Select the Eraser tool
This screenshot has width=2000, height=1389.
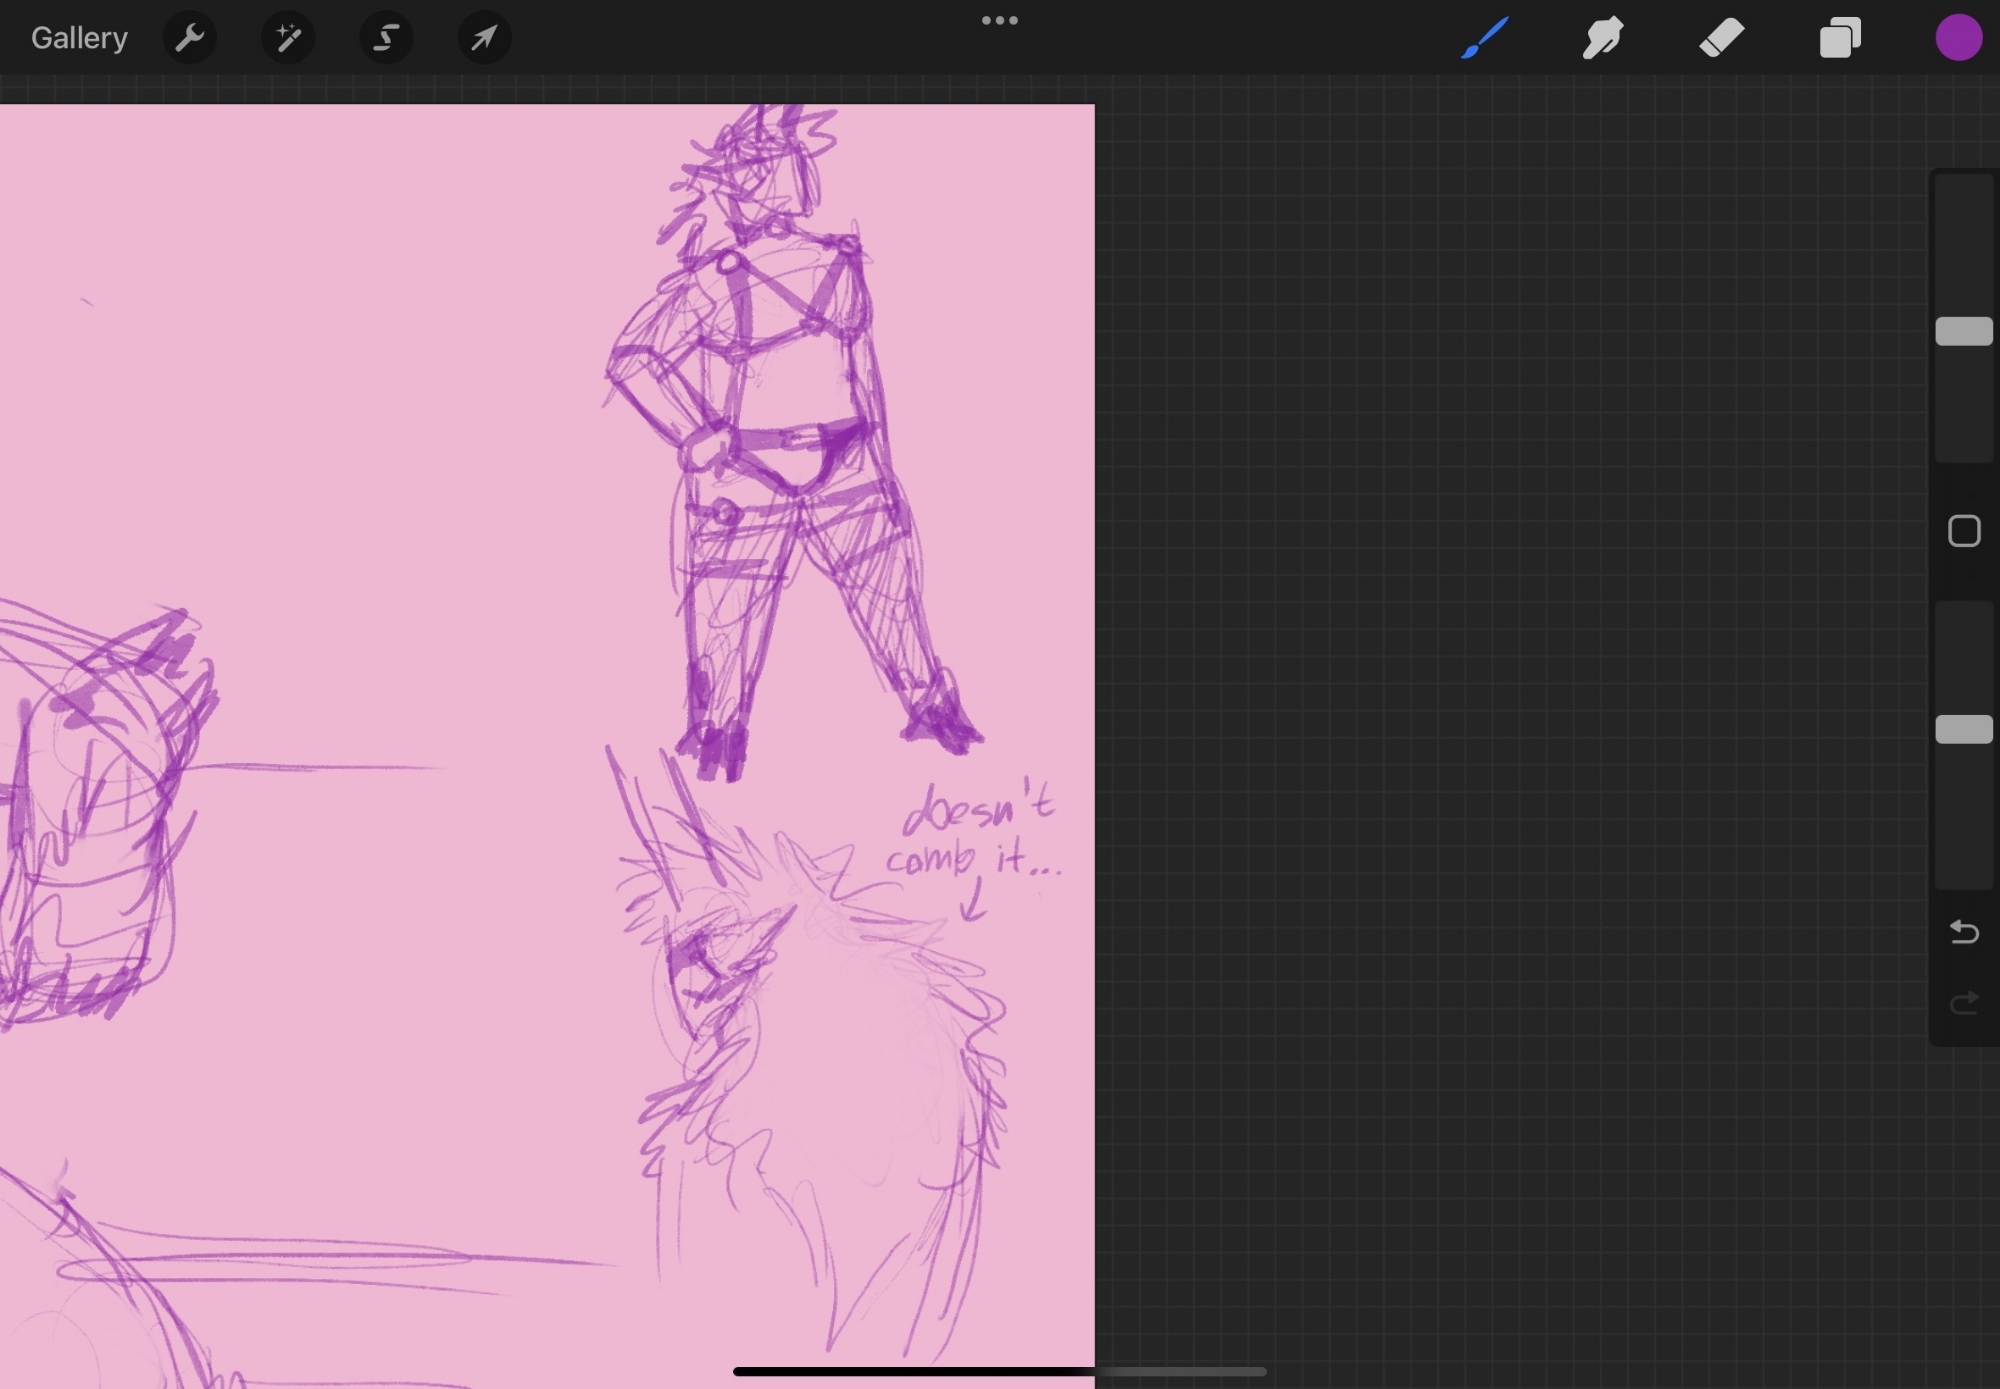(x=1721, y=38)
